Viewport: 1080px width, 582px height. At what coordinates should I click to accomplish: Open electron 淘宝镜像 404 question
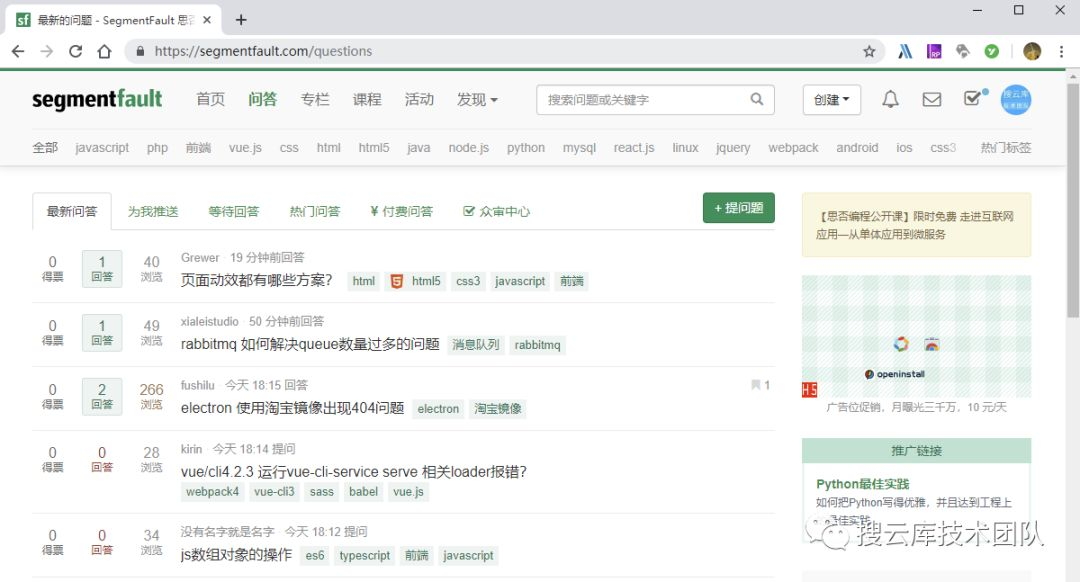click(x=292, y=408)
